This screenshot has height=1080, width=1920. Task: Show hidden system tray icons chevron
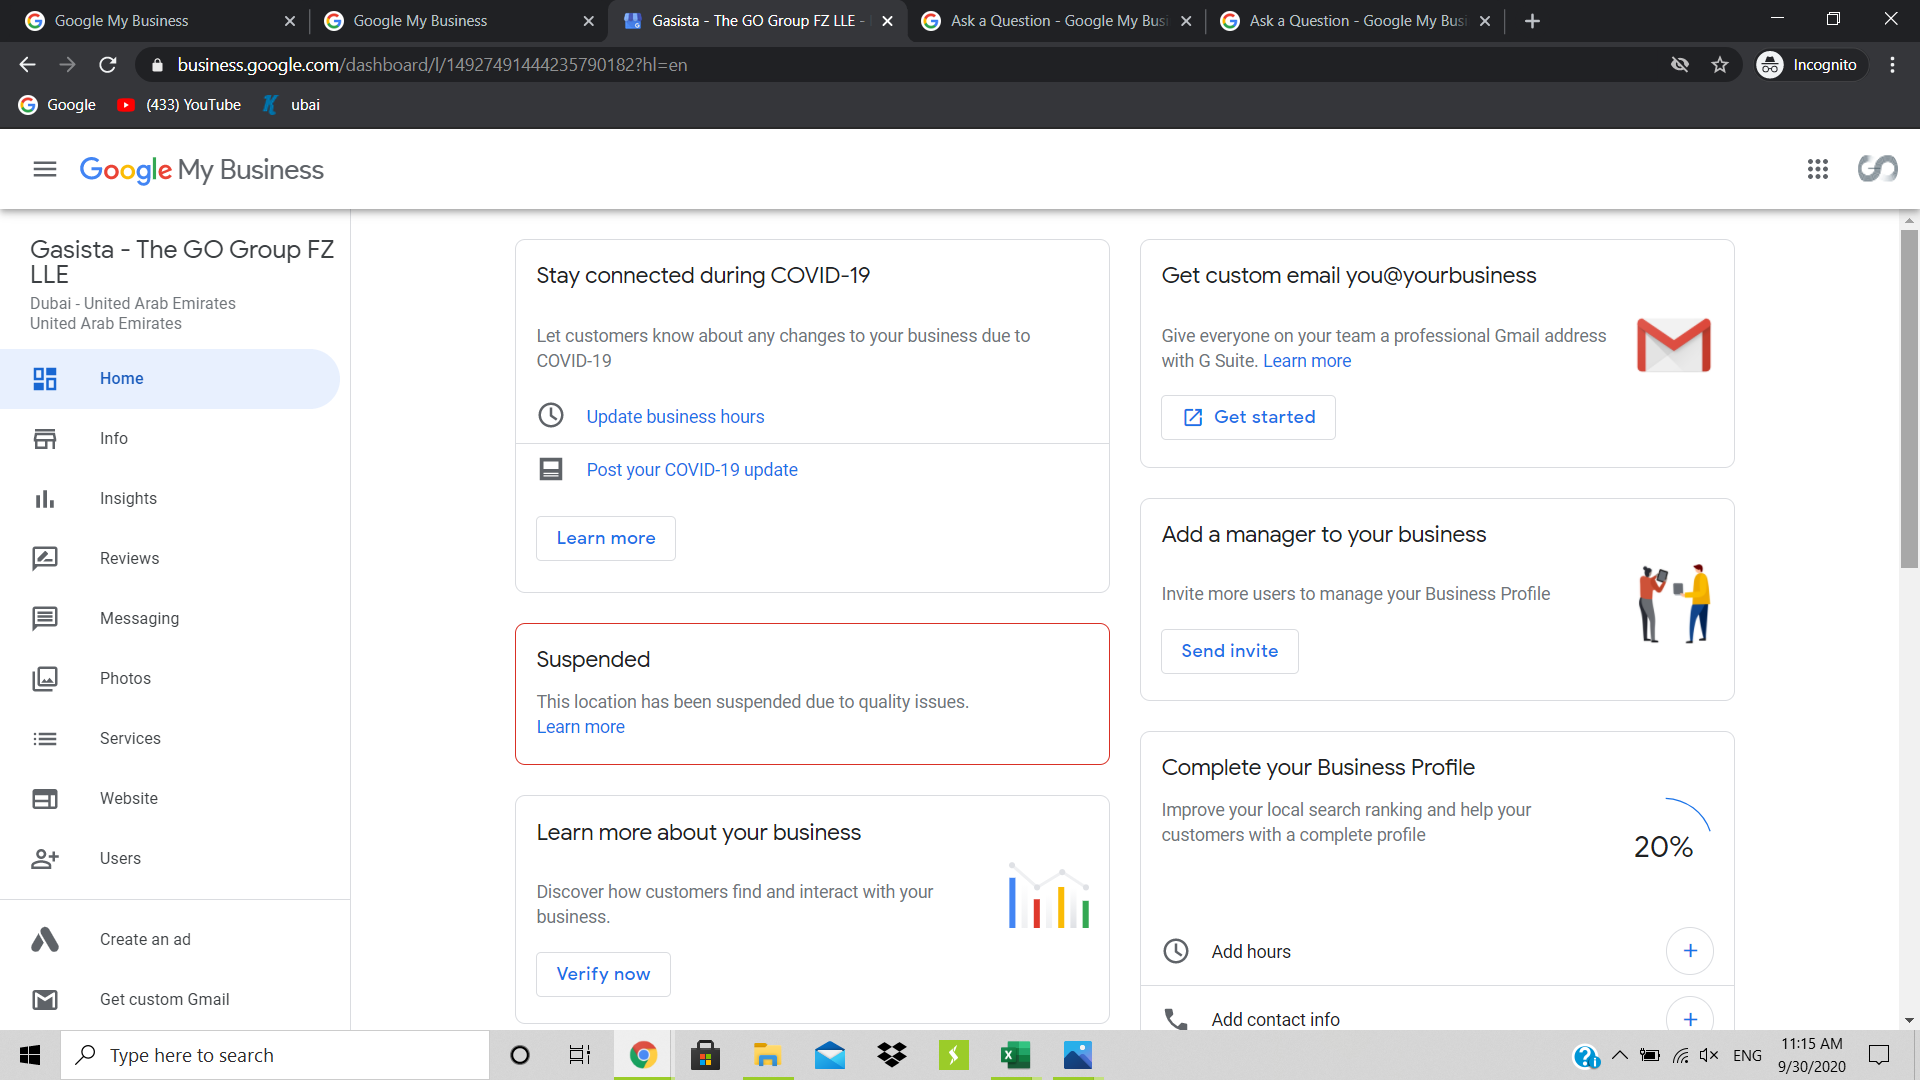[x=1619, y=1055]
